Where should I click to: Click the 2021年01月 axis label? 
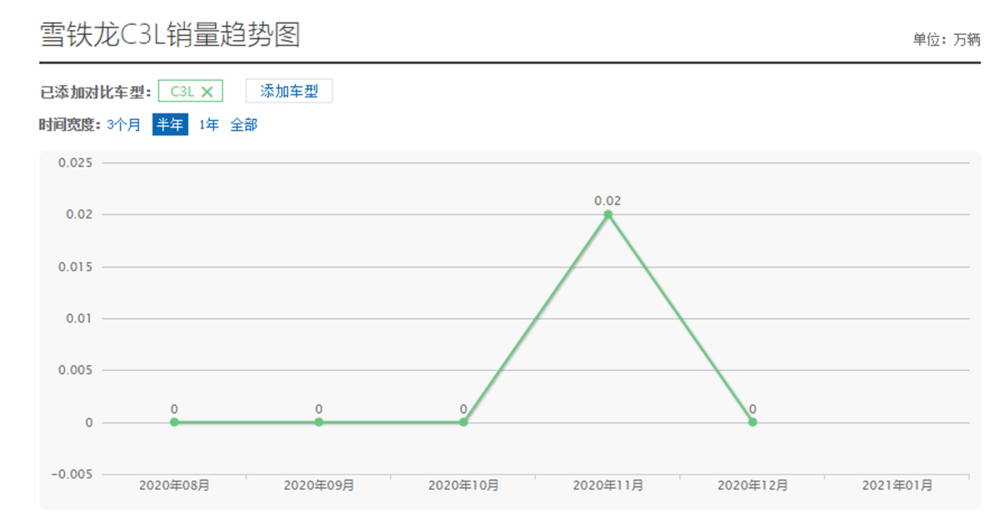[897, 486]
